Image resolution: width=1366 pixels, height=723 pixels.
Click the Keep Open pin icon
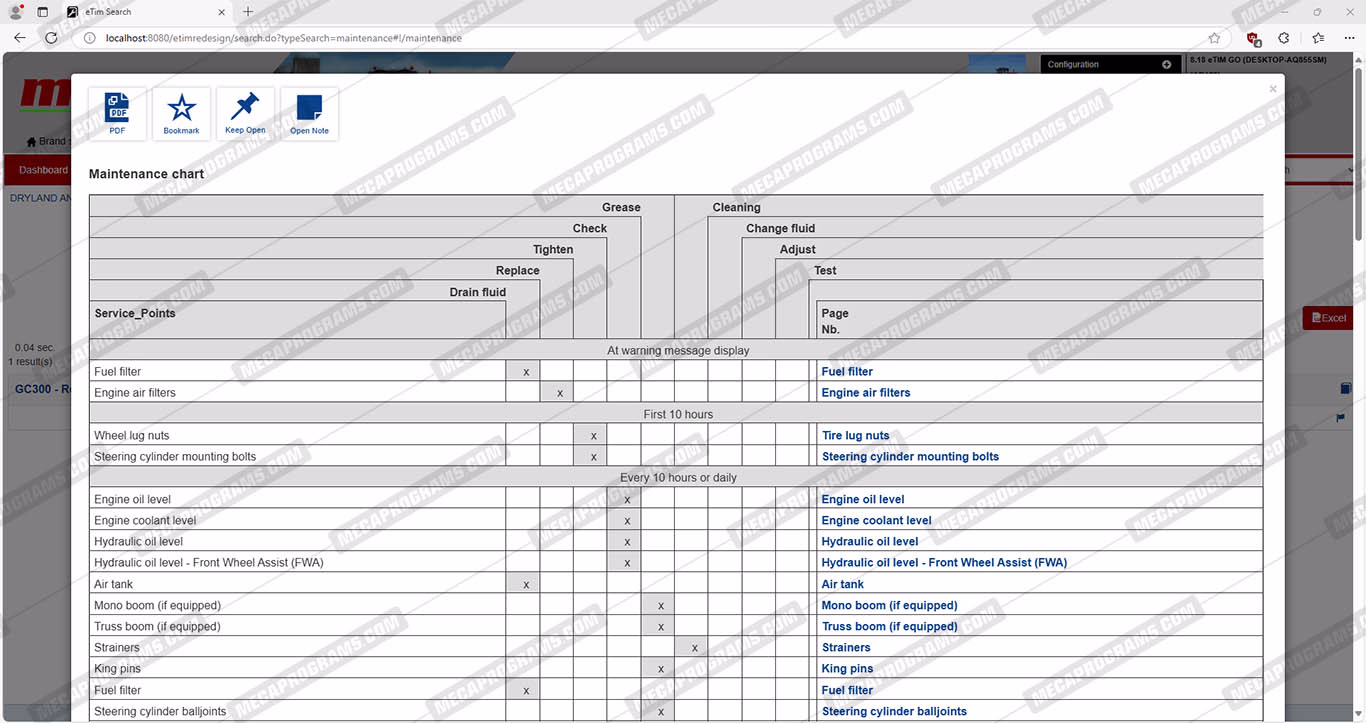(245, 114)
